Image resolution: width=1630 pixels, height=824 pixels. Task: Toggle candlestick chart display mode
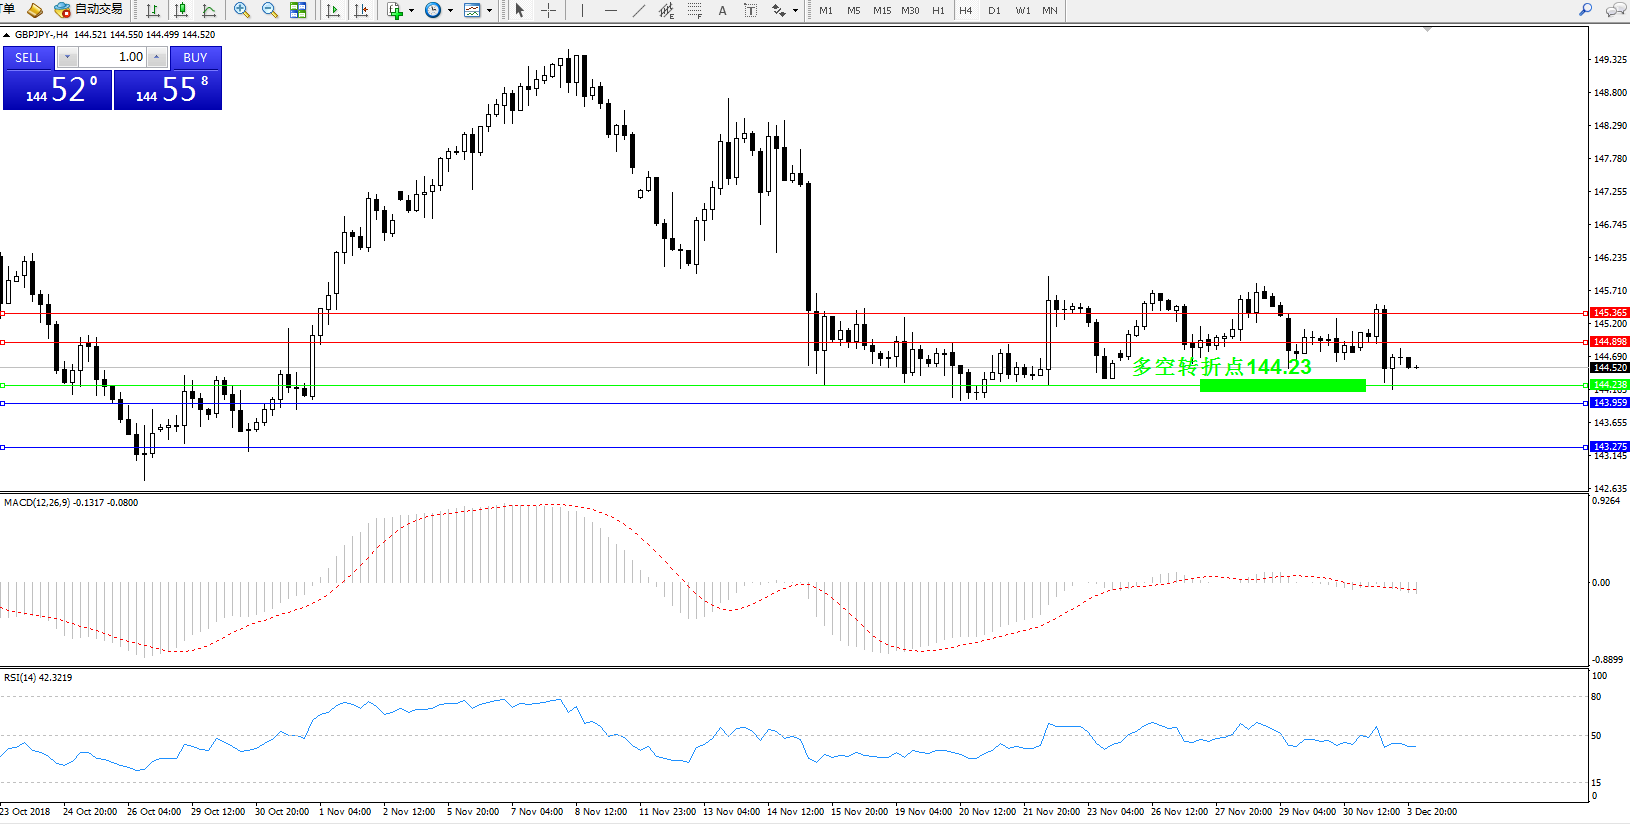click(181, 10)
